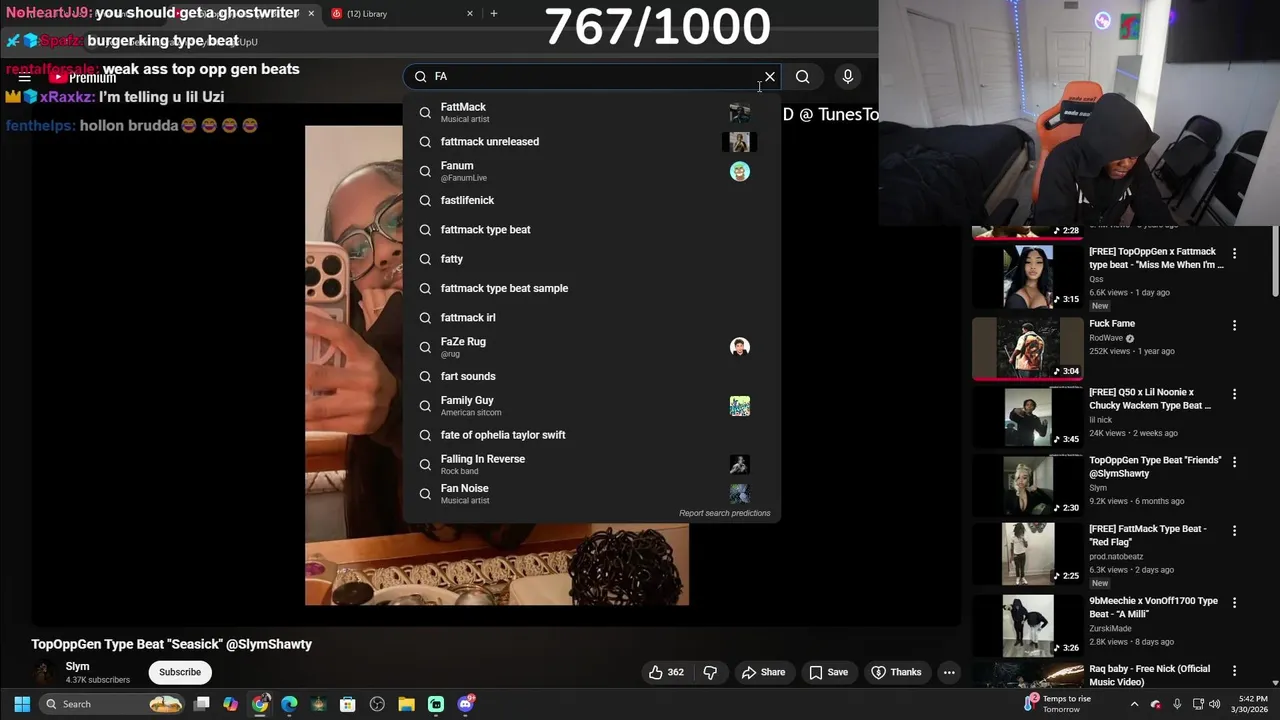The width and height of the screenshot is (1280, 720).
Task: Click Report search predictions link
Action: click(724, 513)
